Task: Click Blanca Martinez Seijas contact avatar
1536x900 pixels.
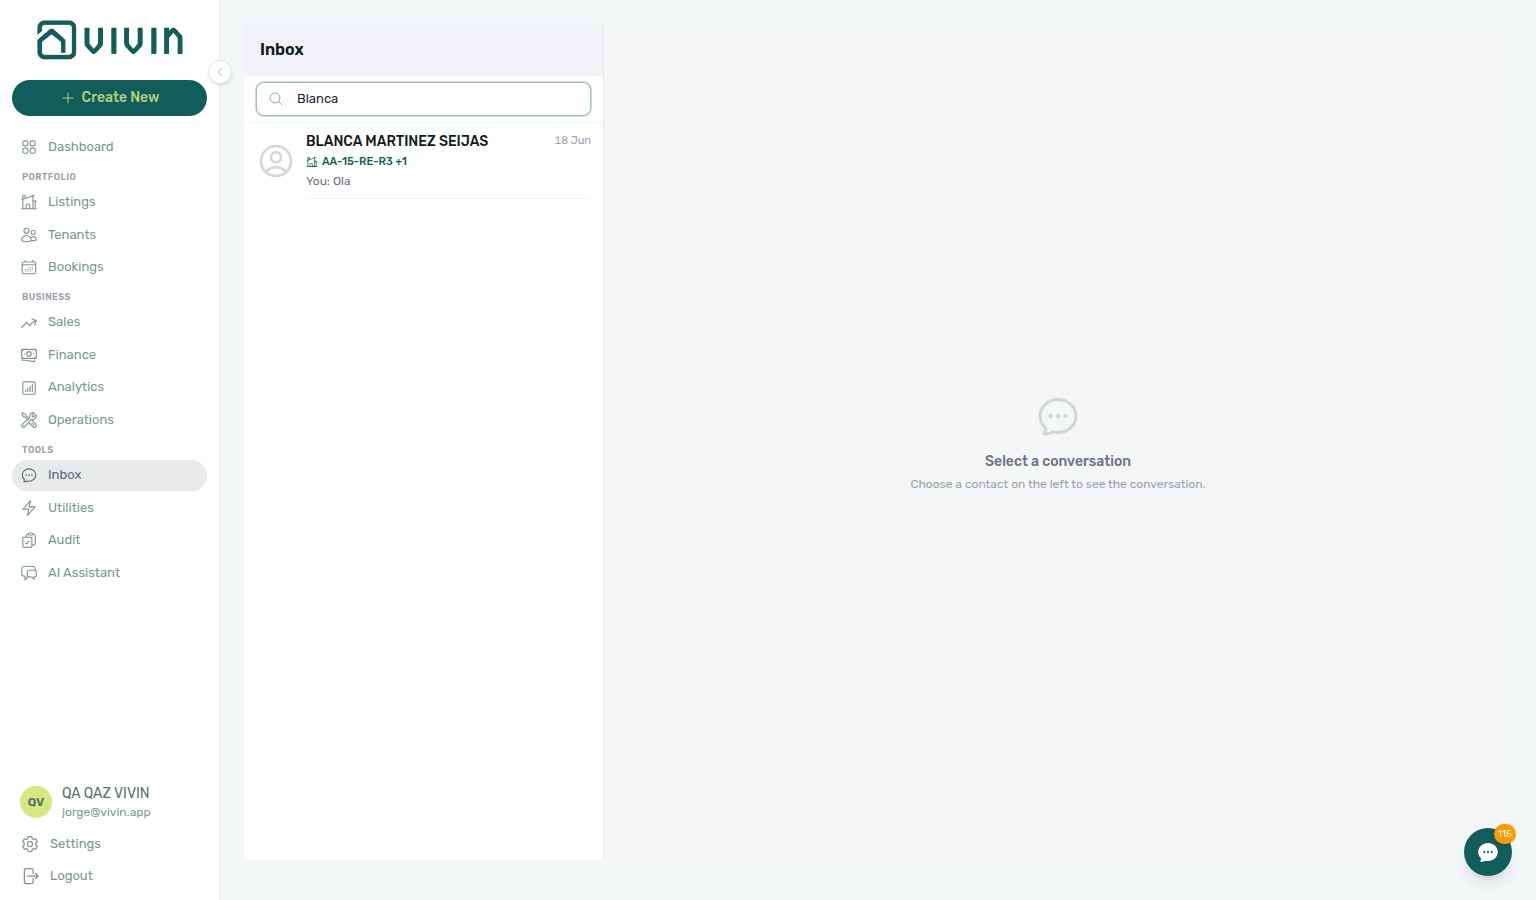Action: tap(276, 161)
